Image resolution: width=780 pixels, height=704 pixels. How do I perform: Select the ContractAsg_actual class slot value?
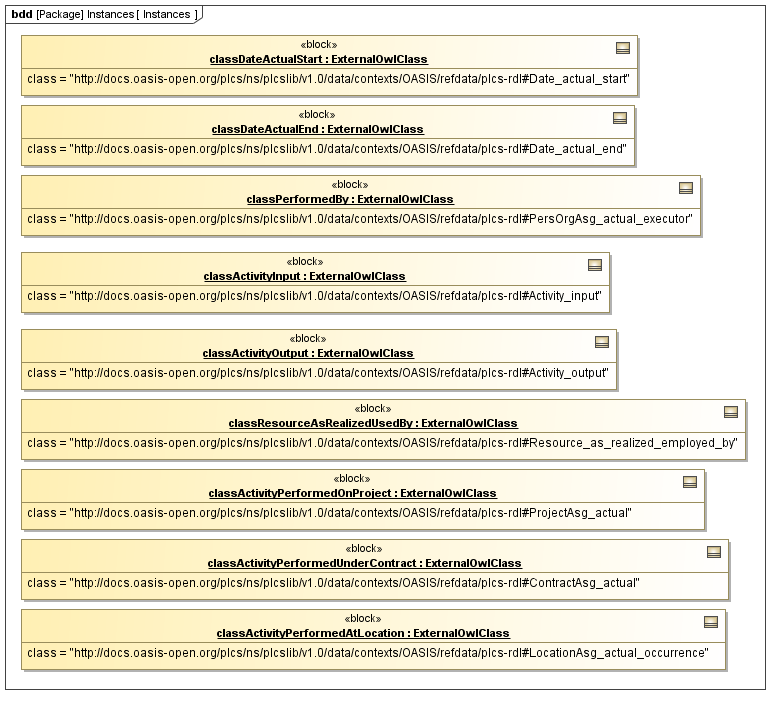click(333, 583)
